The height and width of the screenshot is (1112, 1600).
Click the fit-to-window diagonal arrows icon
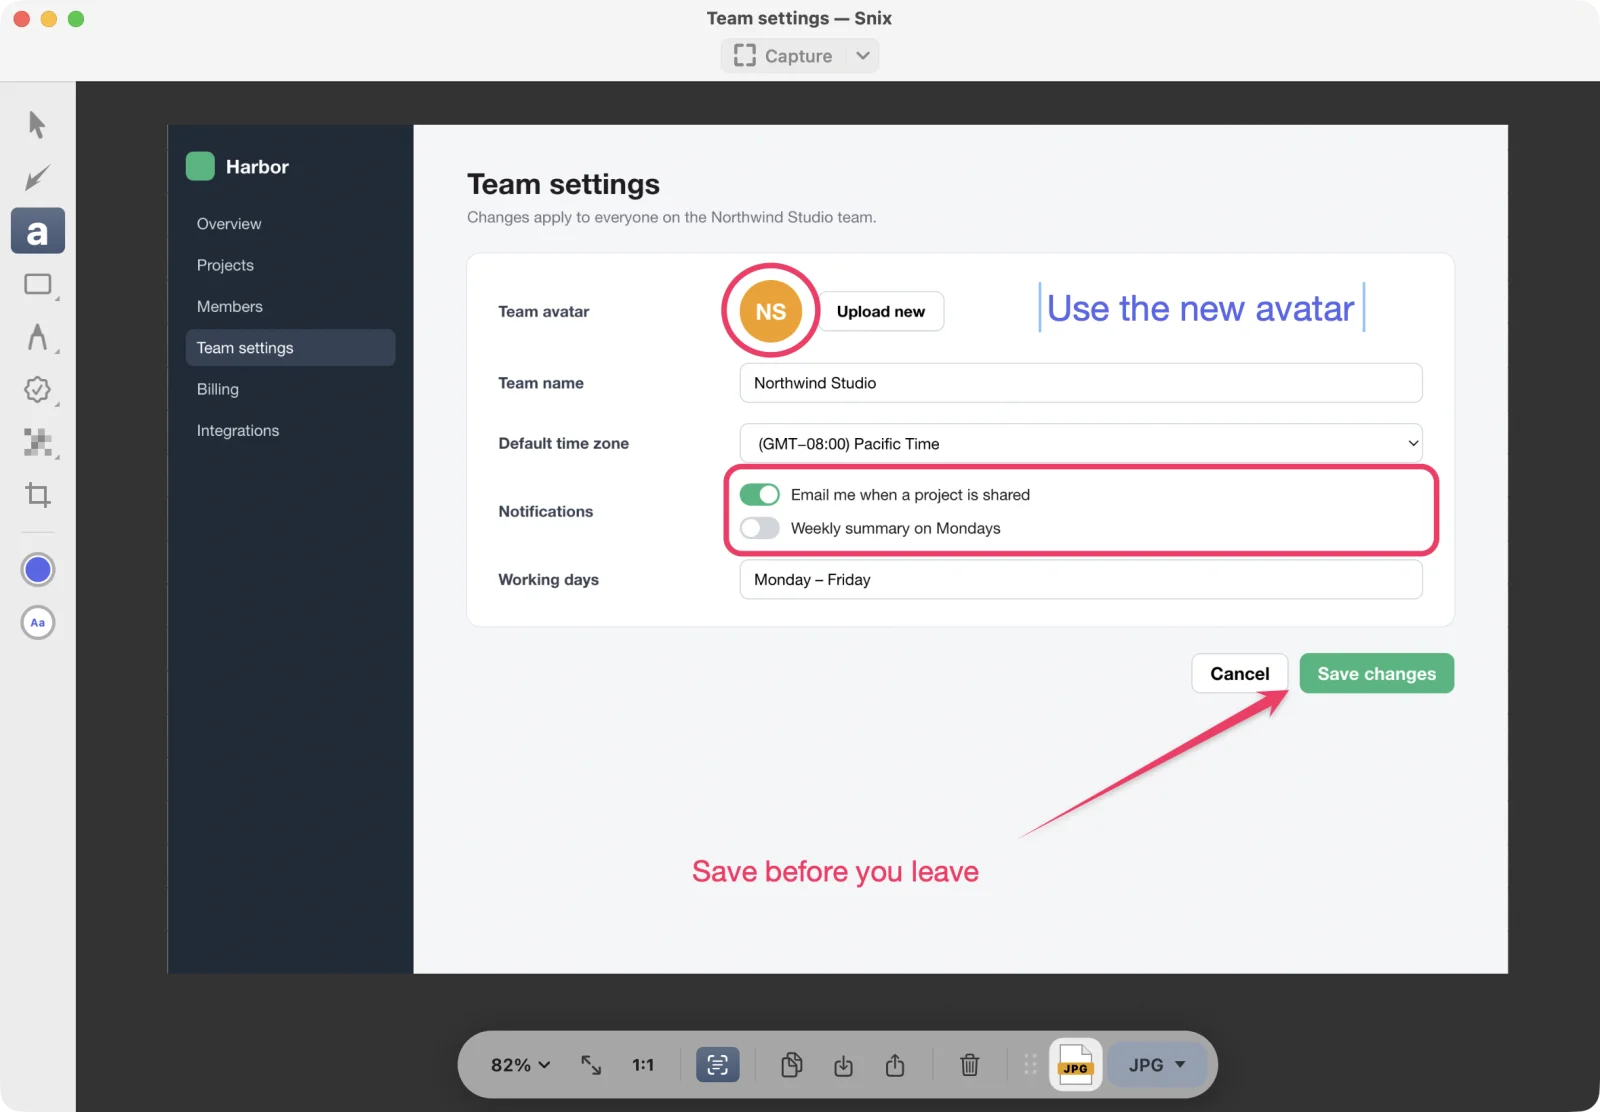(x=591, y=1065)
